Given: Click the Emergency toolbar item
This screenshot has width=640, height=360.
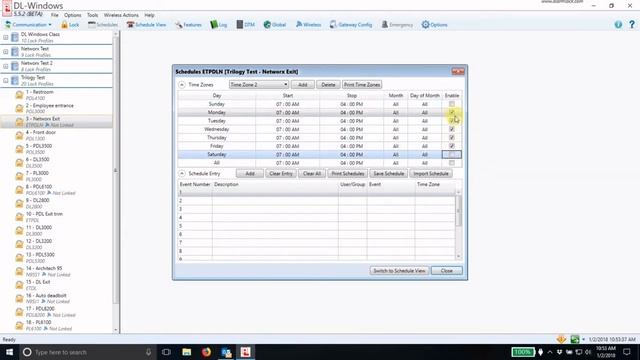Looking at the screenshot, I should 397,24.
